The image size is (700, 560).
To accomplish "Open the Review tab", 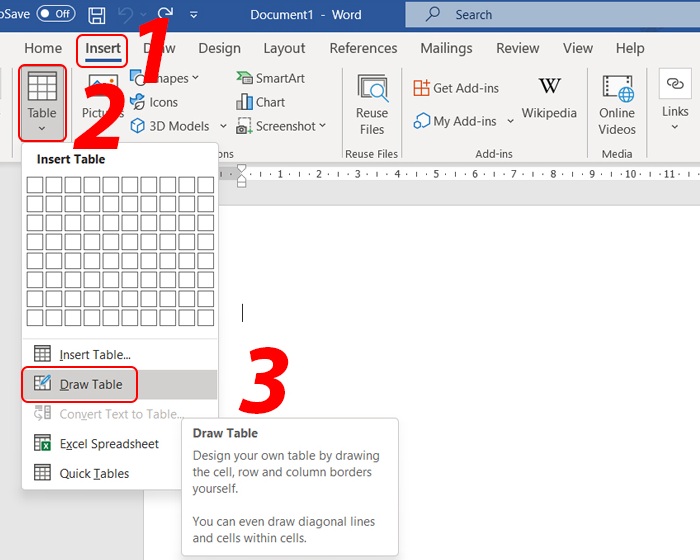I will coord(517,48).
